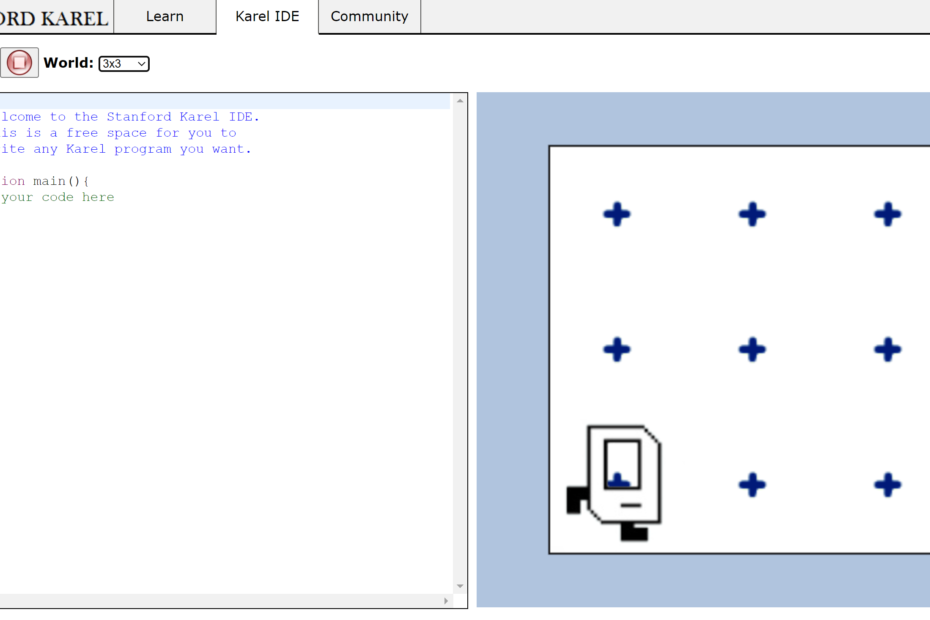Click the 'Karel program you want.' line
930x620 pixels.
(x=126, y=149)
